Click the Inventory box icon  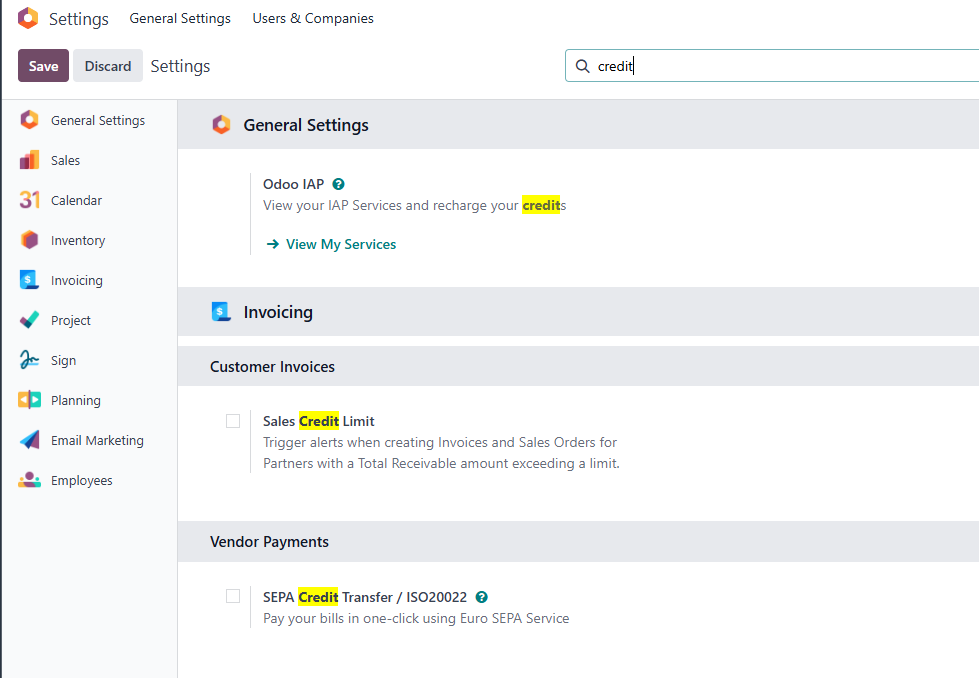coord(29,240)
